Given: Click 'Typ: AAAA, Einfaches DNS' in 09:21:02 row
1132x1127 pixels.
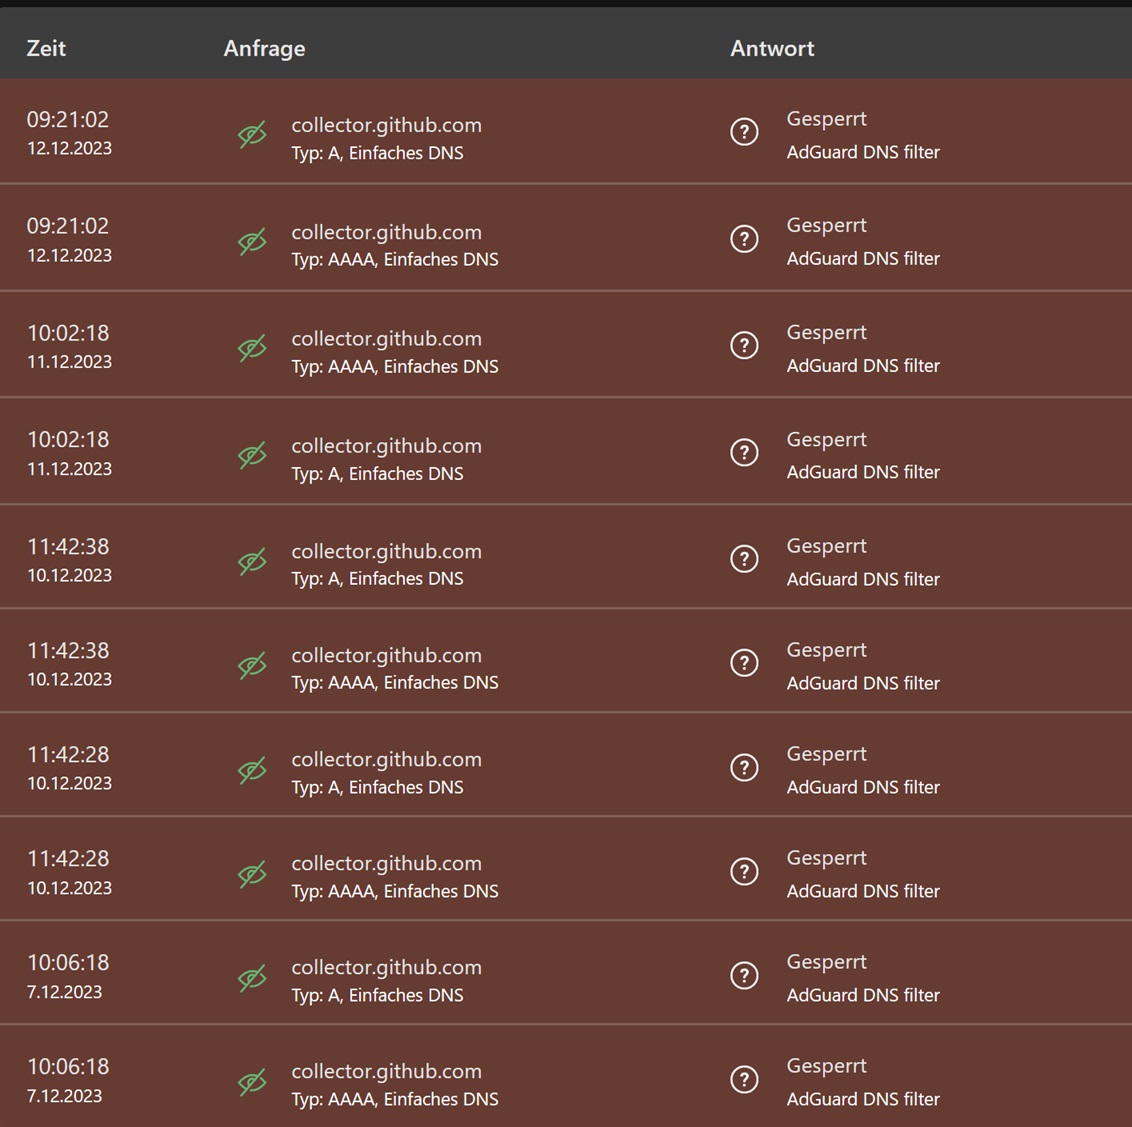Looking at the screenshot, I should click(x=395, y=260).
